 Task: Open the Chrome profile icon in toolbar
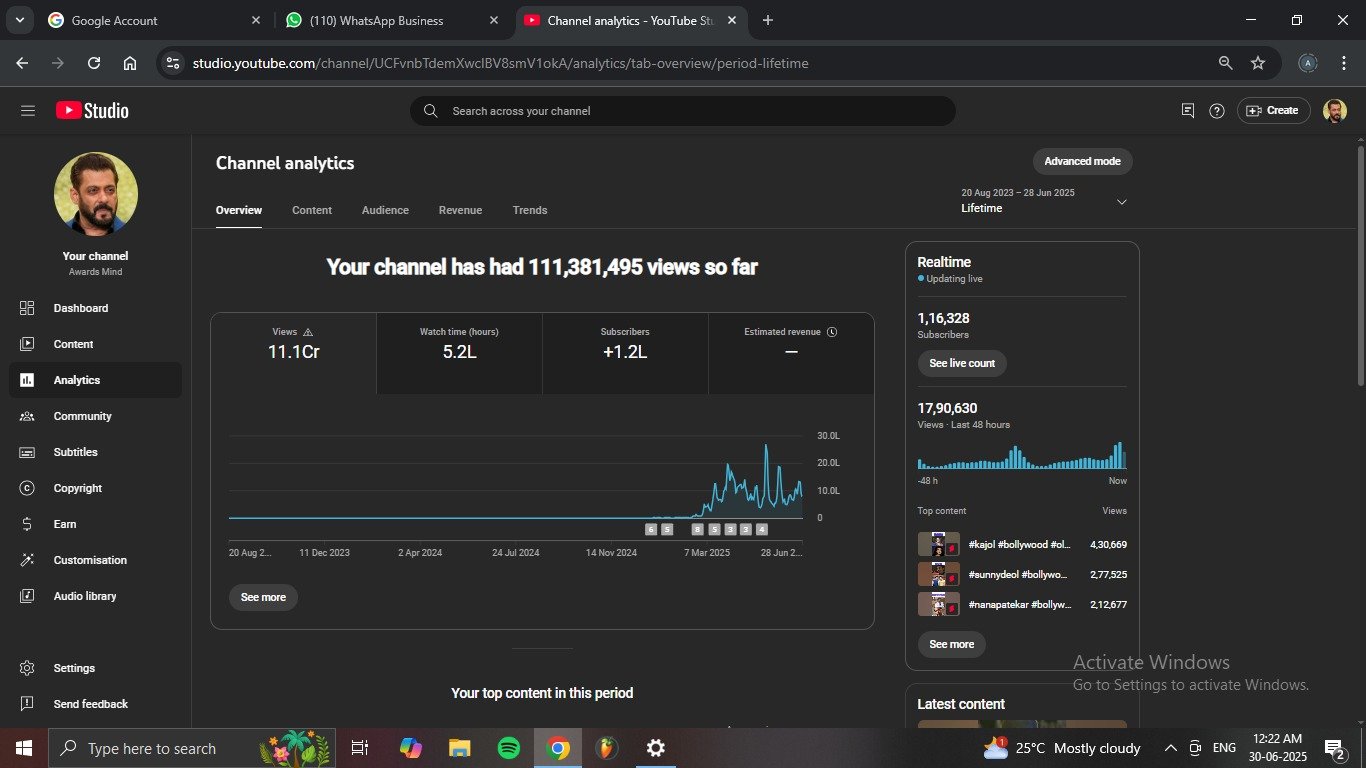click(x=1307, y=63)
